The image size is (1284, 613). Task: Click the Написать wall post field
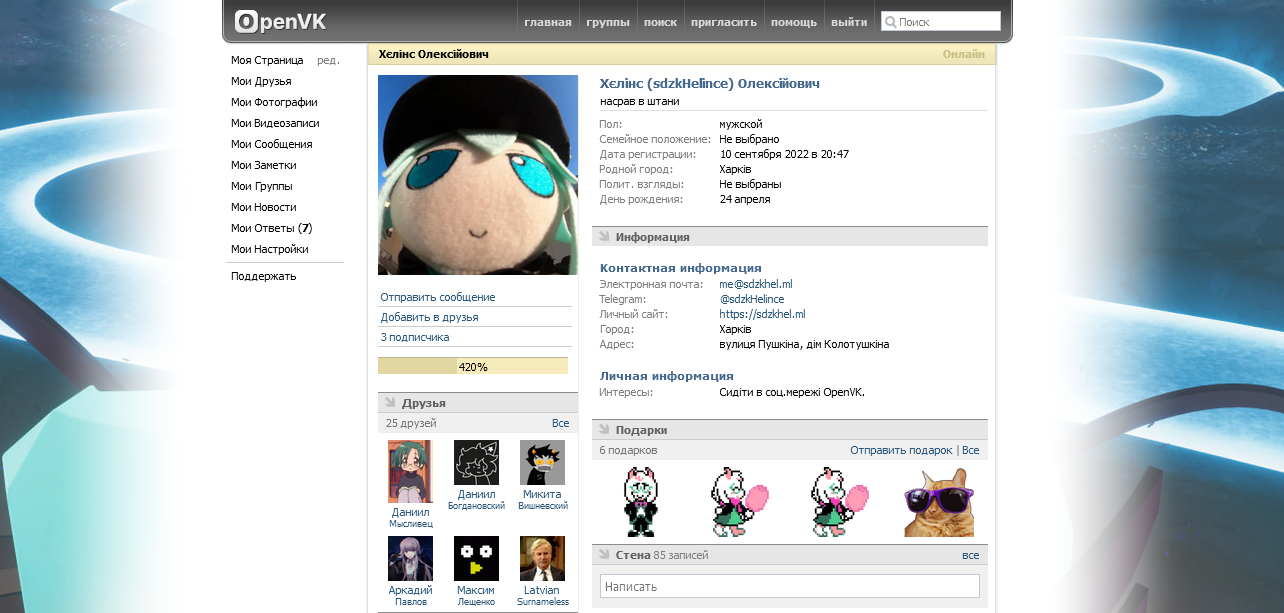point(789,586)
